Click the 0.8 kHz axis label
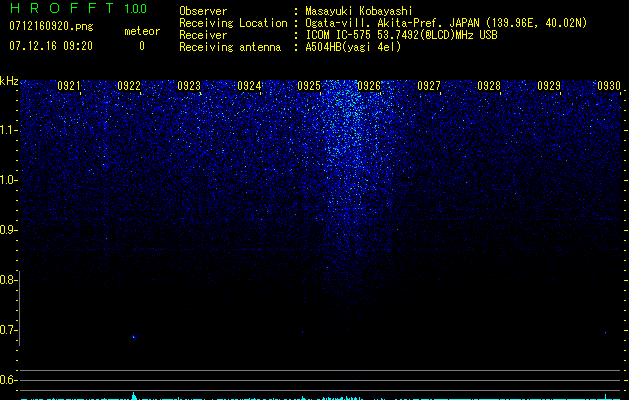Screen dimensions: 629x400 pos(7,280)
